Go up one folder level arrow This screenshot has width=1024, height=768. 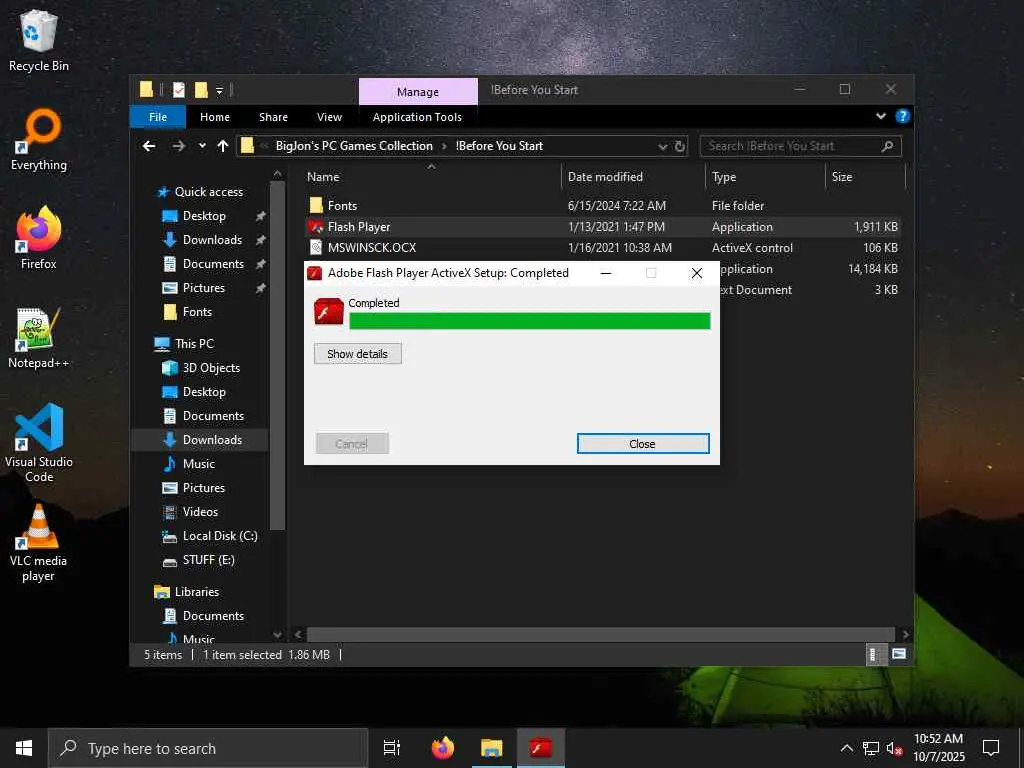(223, 146)
